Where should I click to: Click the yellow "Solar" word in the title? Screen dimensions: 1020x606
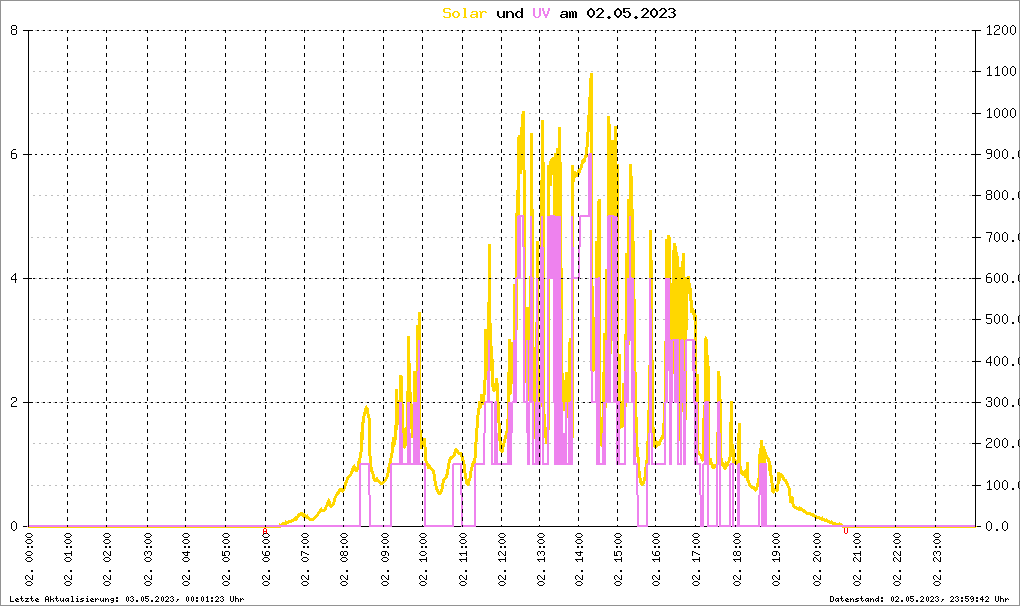tap(466, 13)
